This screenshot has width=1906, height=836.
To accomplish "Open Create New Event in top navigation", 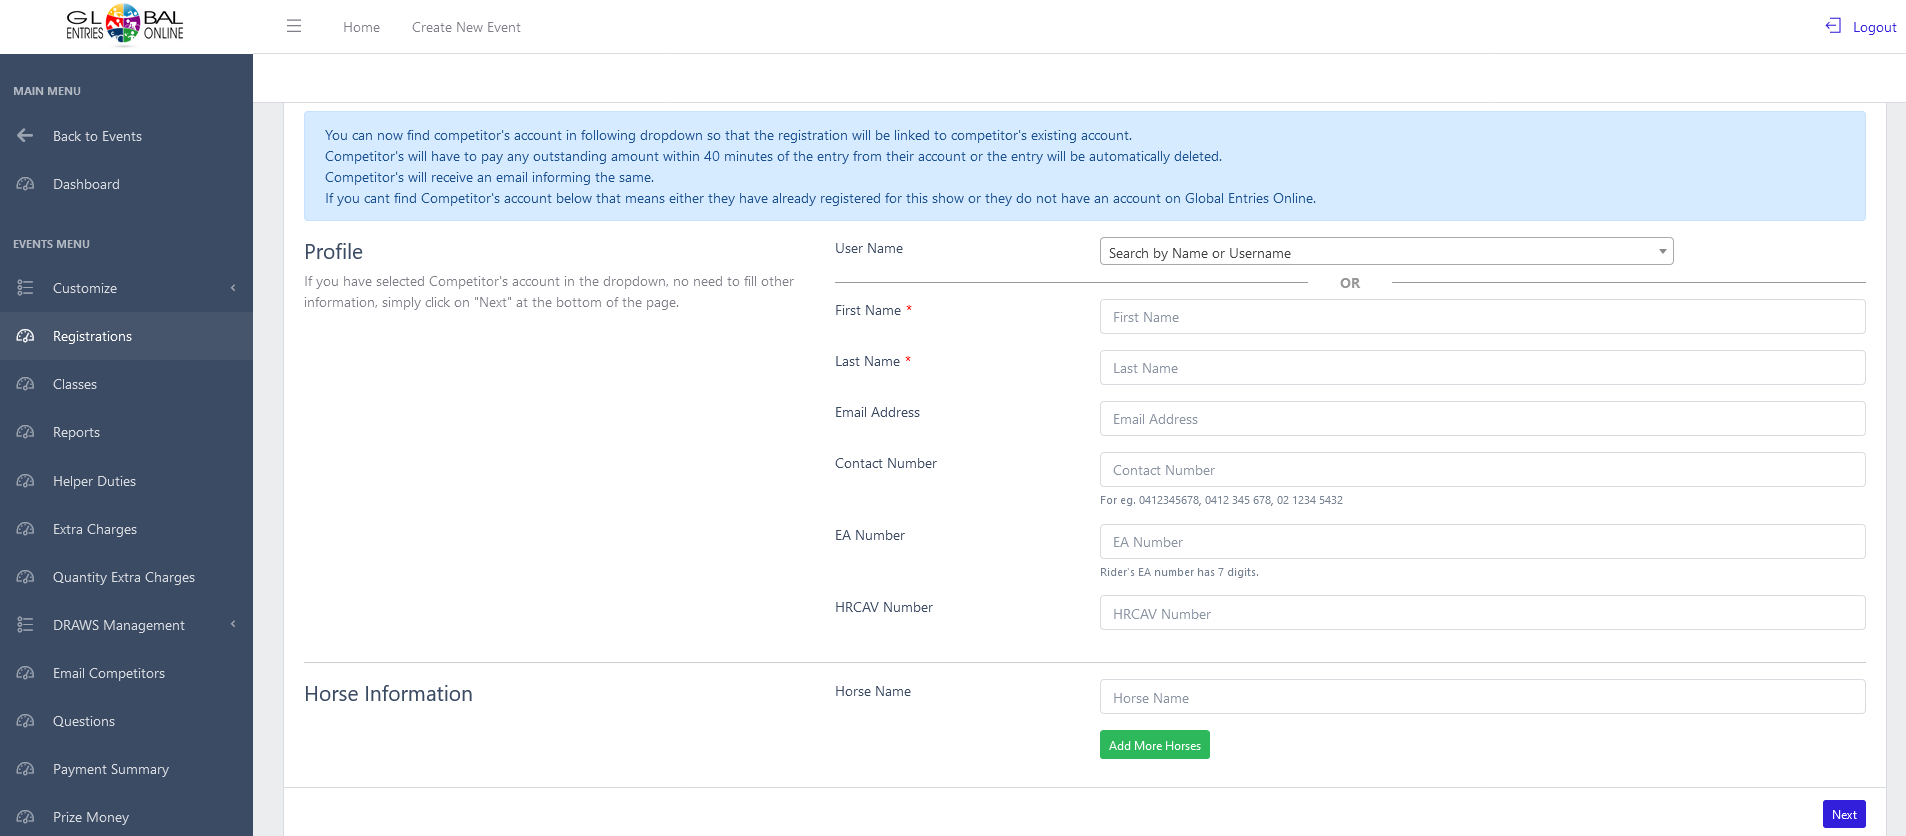I will 466,27.
